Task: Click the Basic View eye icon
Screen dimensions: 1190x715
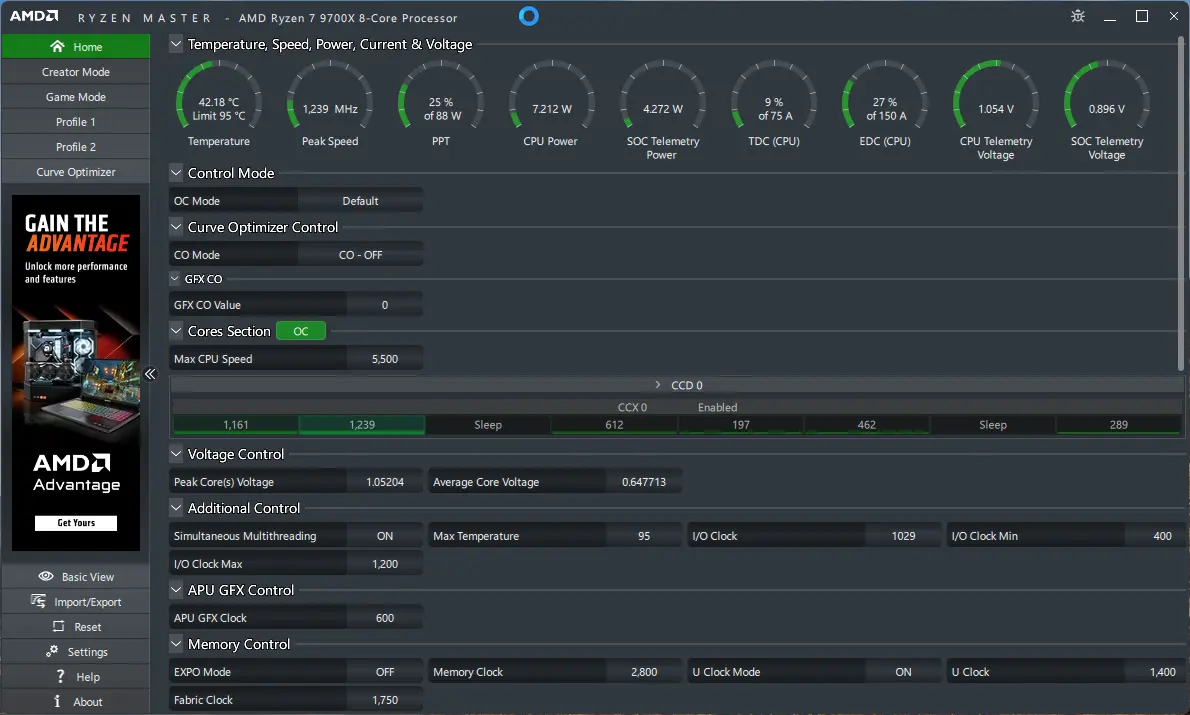Action: [x=46, y=576]
